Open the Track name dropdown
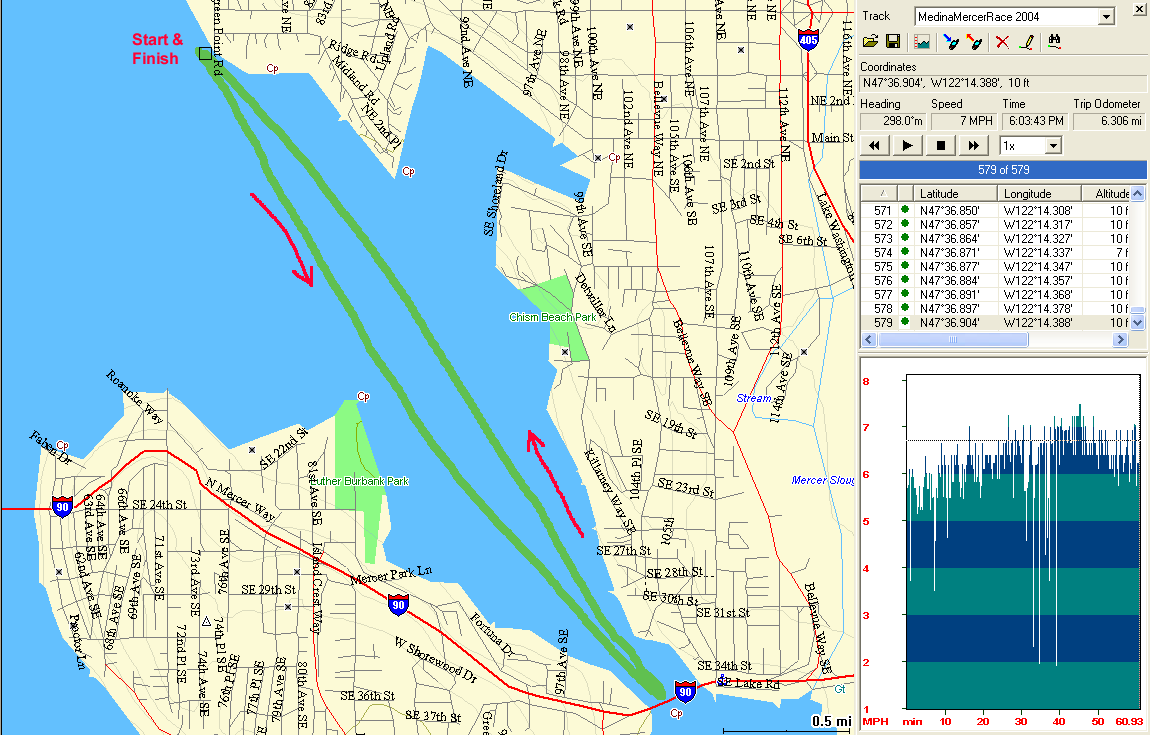Image resolution: width=1150 pixels, height=735 pixels. click(1105, 17)
